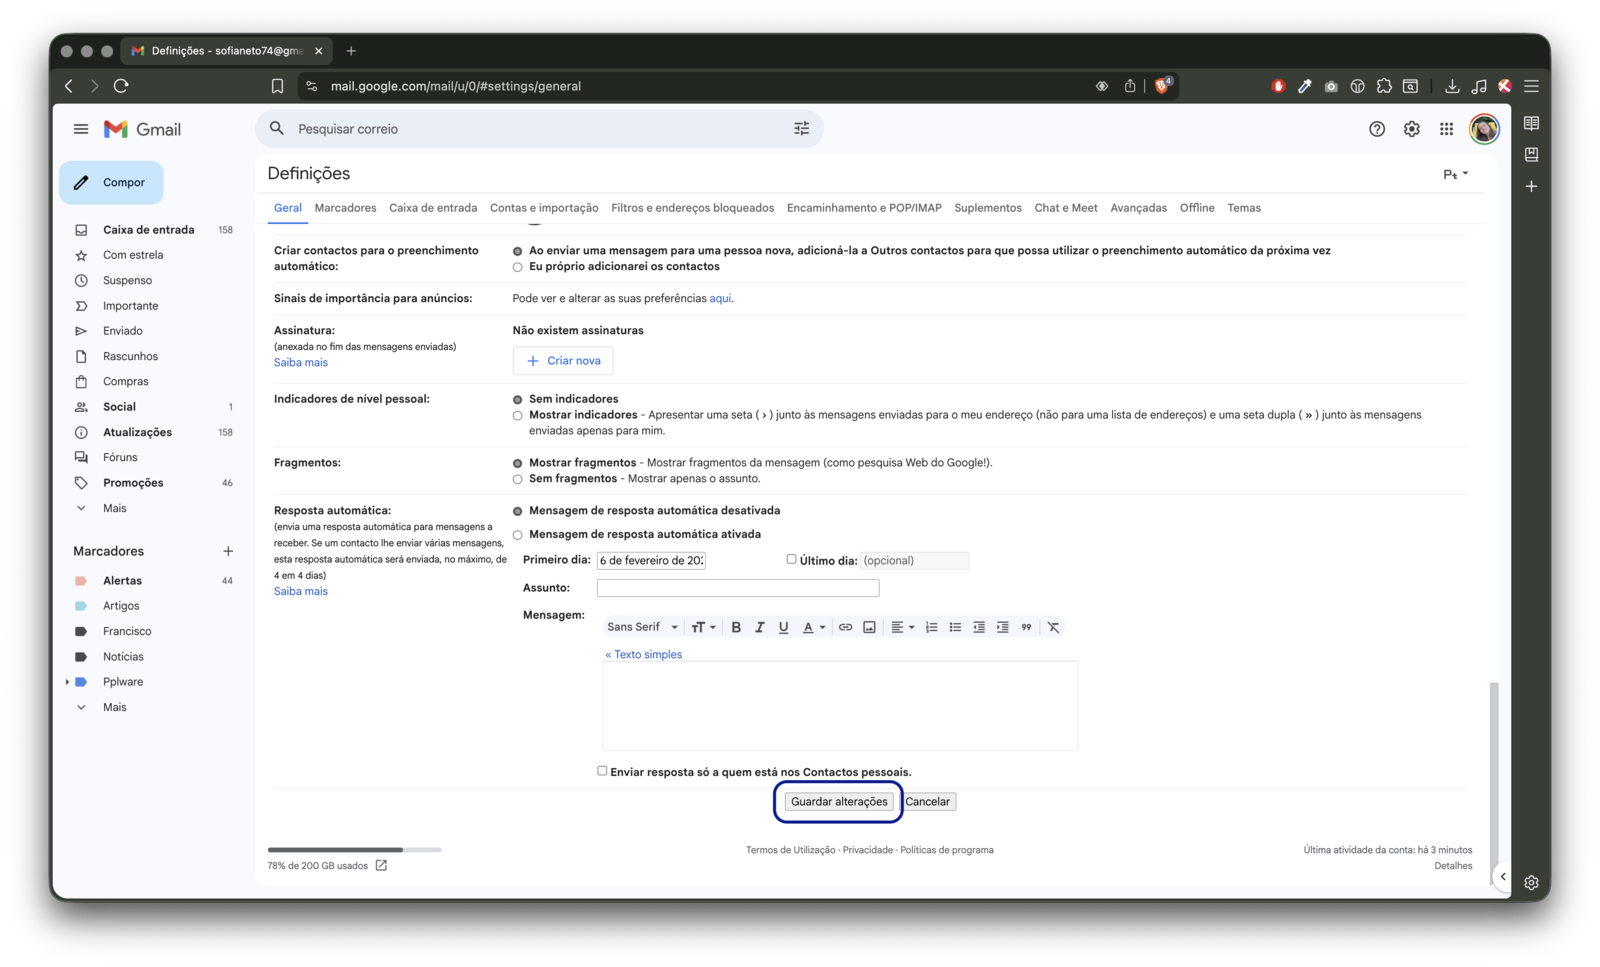Check the 'Último dia' checkbox
1600x967 pixels.
[x=791, y=559]
